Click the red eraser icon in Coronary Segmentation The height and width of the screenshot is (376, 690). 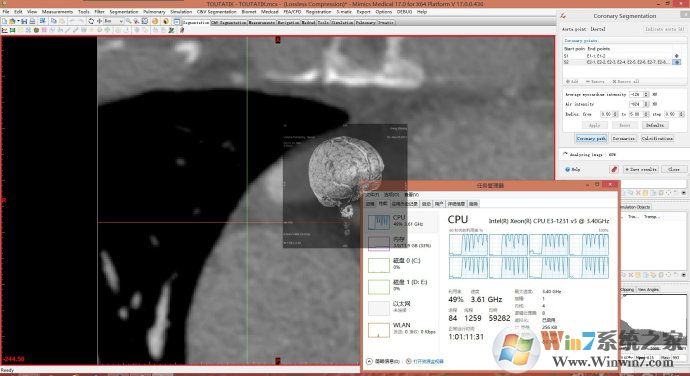614,169
